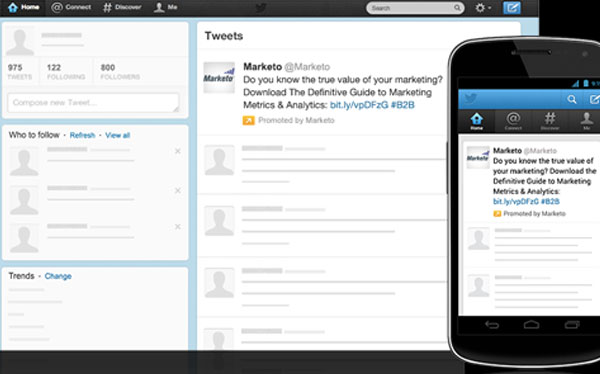This screenshot has height=374, width=600.
Task: Click the desktop Search input field
Action: click(415, 8)
